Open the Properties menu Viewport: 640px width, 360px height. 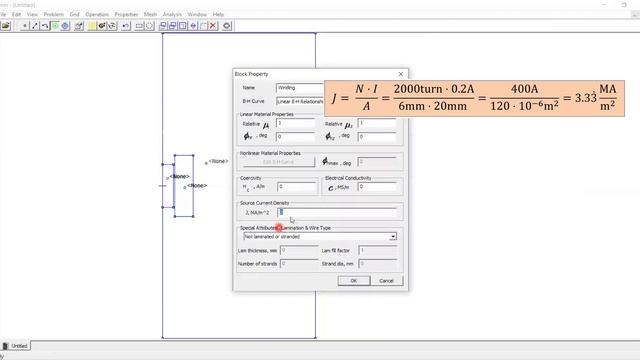[126, 14]
